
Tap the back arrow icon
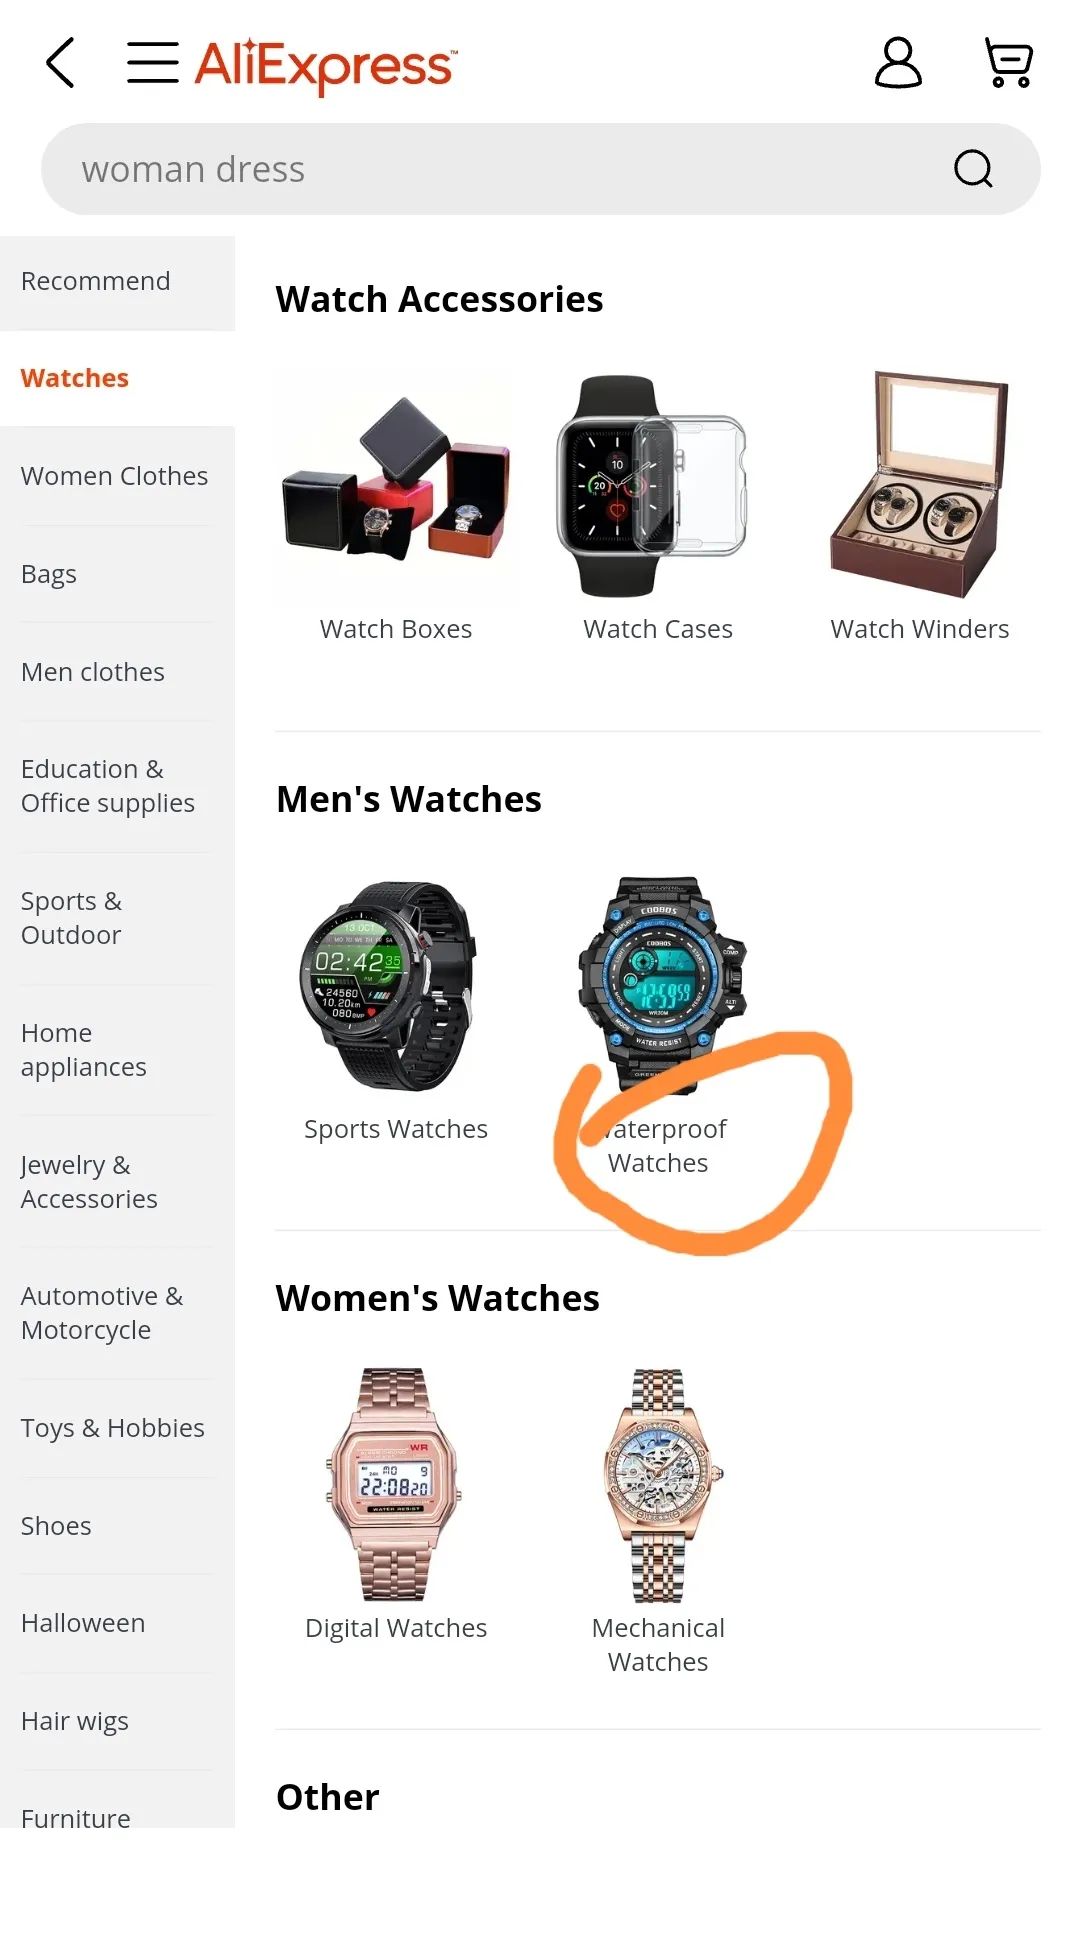(x=61, y=63)
